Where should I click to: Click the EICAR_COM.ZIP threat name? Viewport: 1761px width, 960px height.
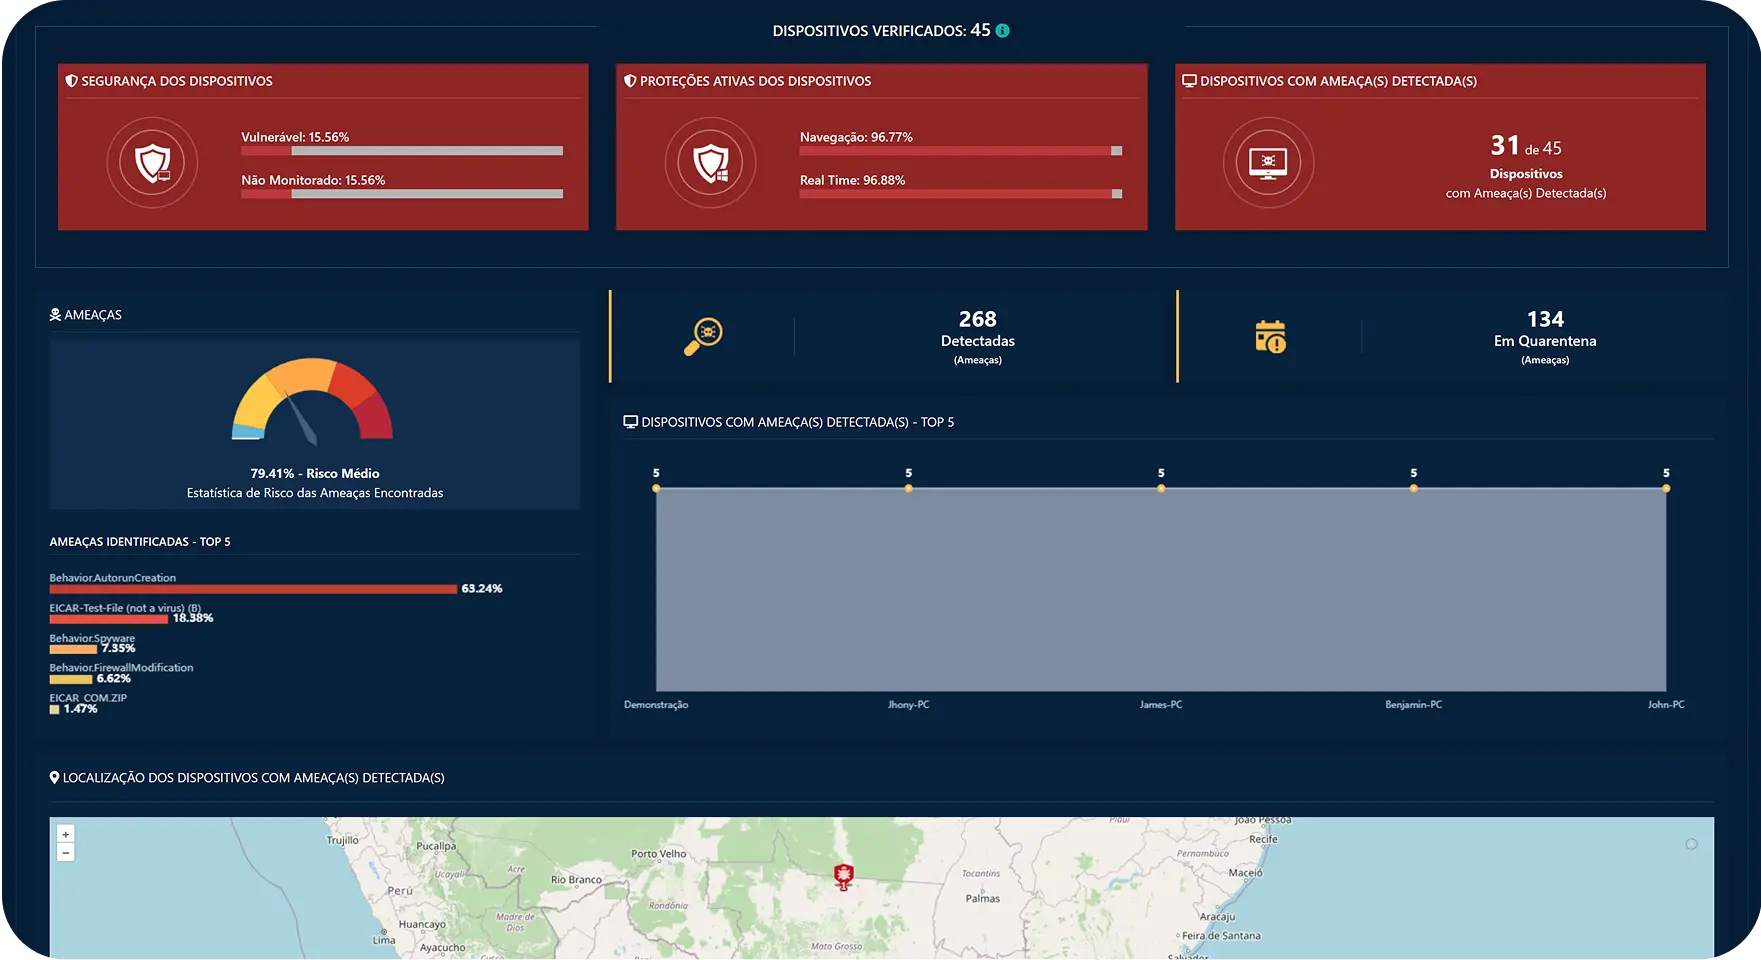[x=88, y=698]
